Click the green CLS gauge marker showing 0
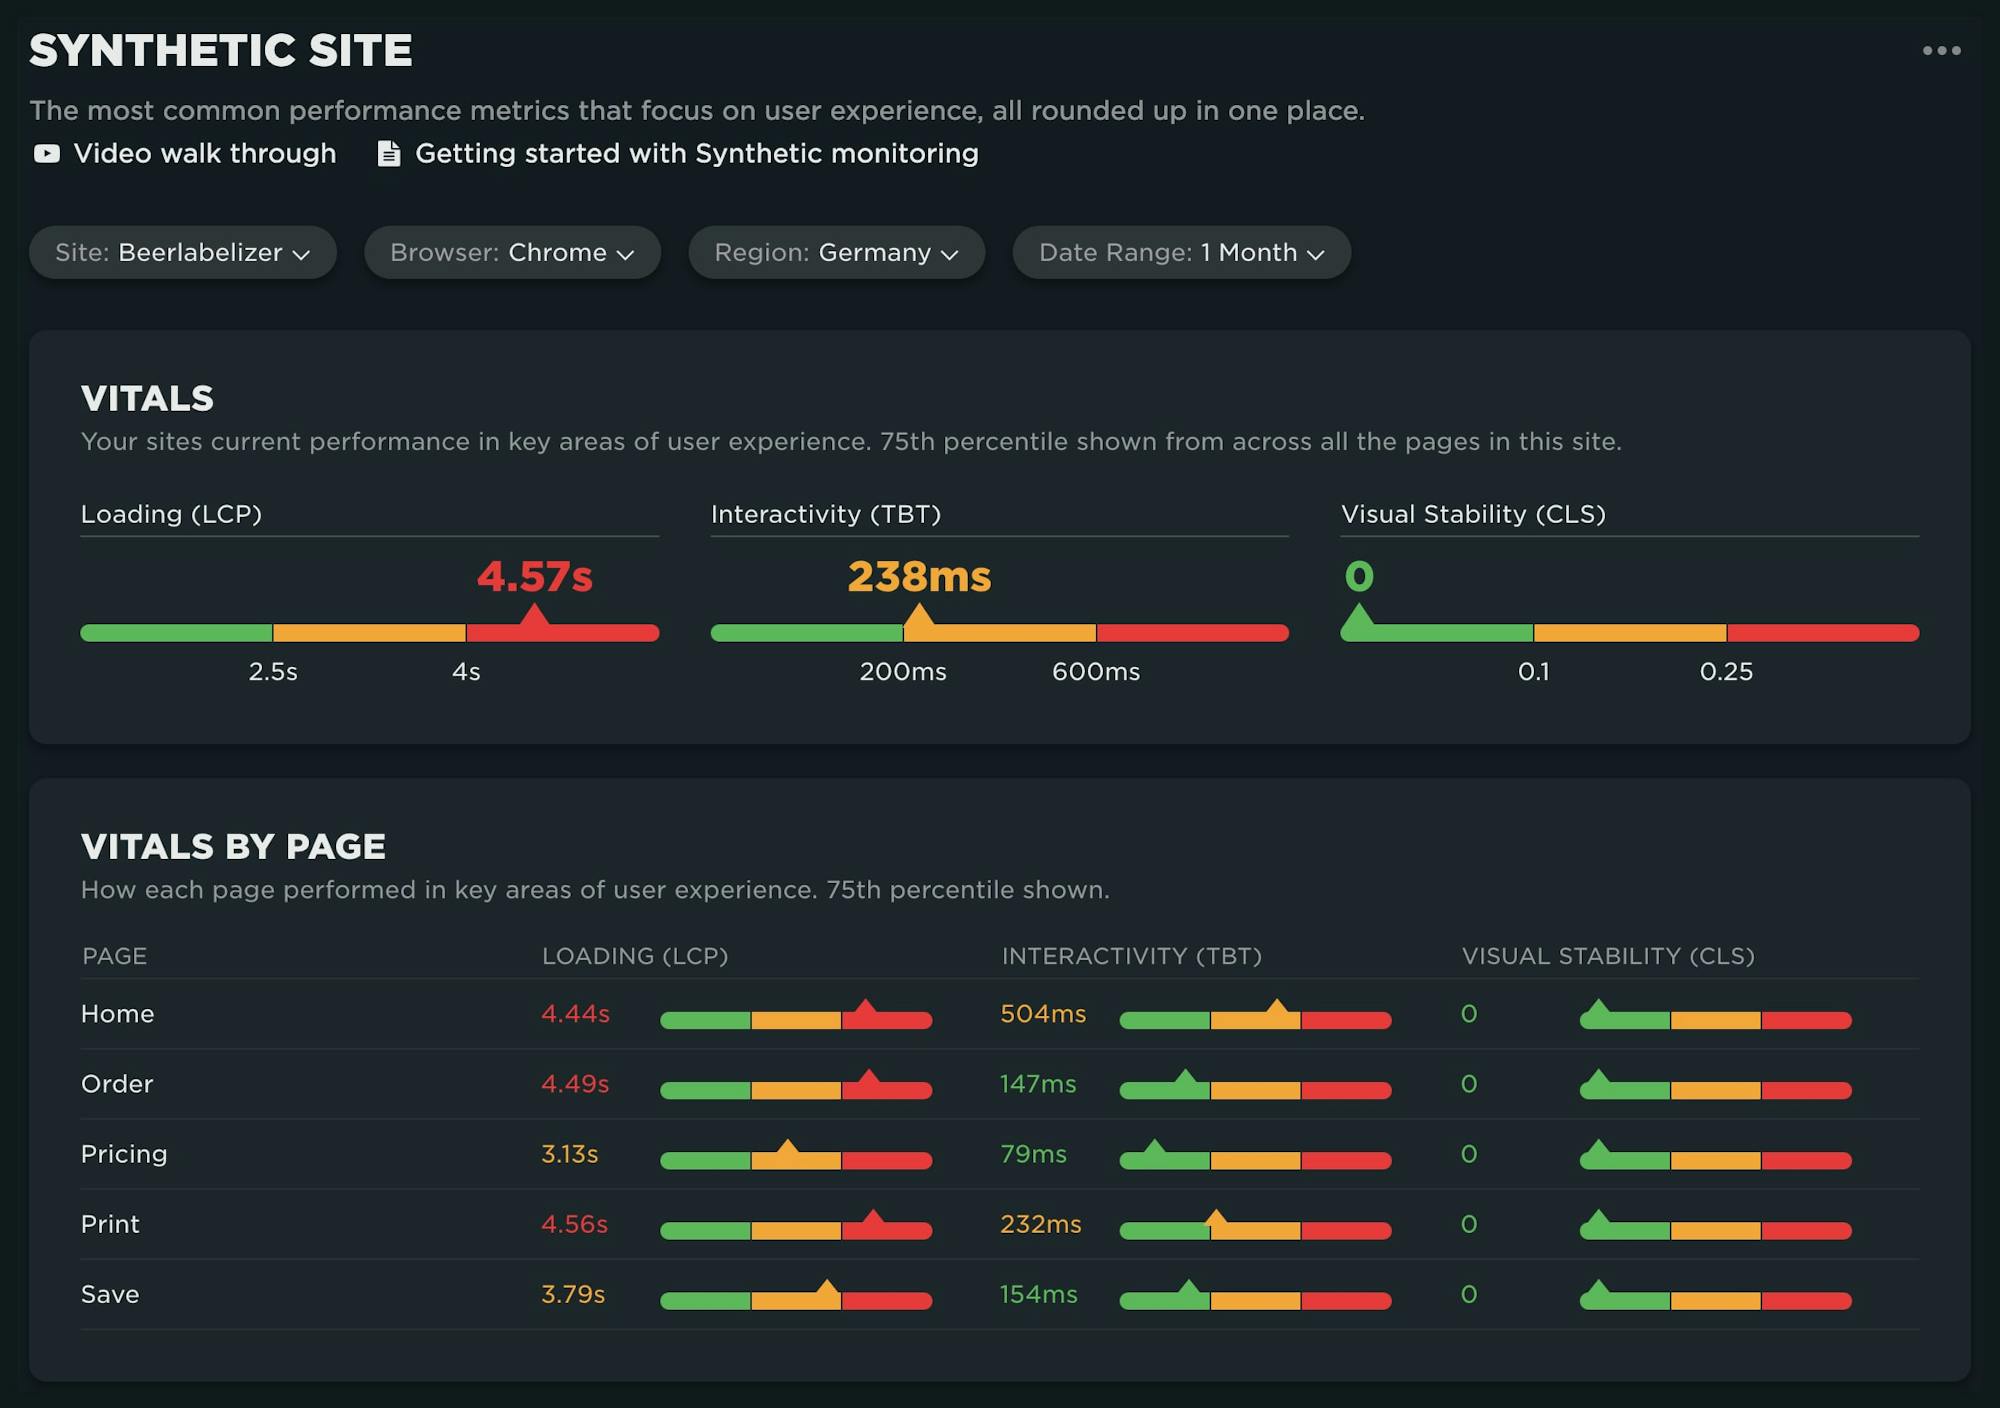Image resolution: width=2000 pixels, height=1408 pixels. pos(1358,618)
